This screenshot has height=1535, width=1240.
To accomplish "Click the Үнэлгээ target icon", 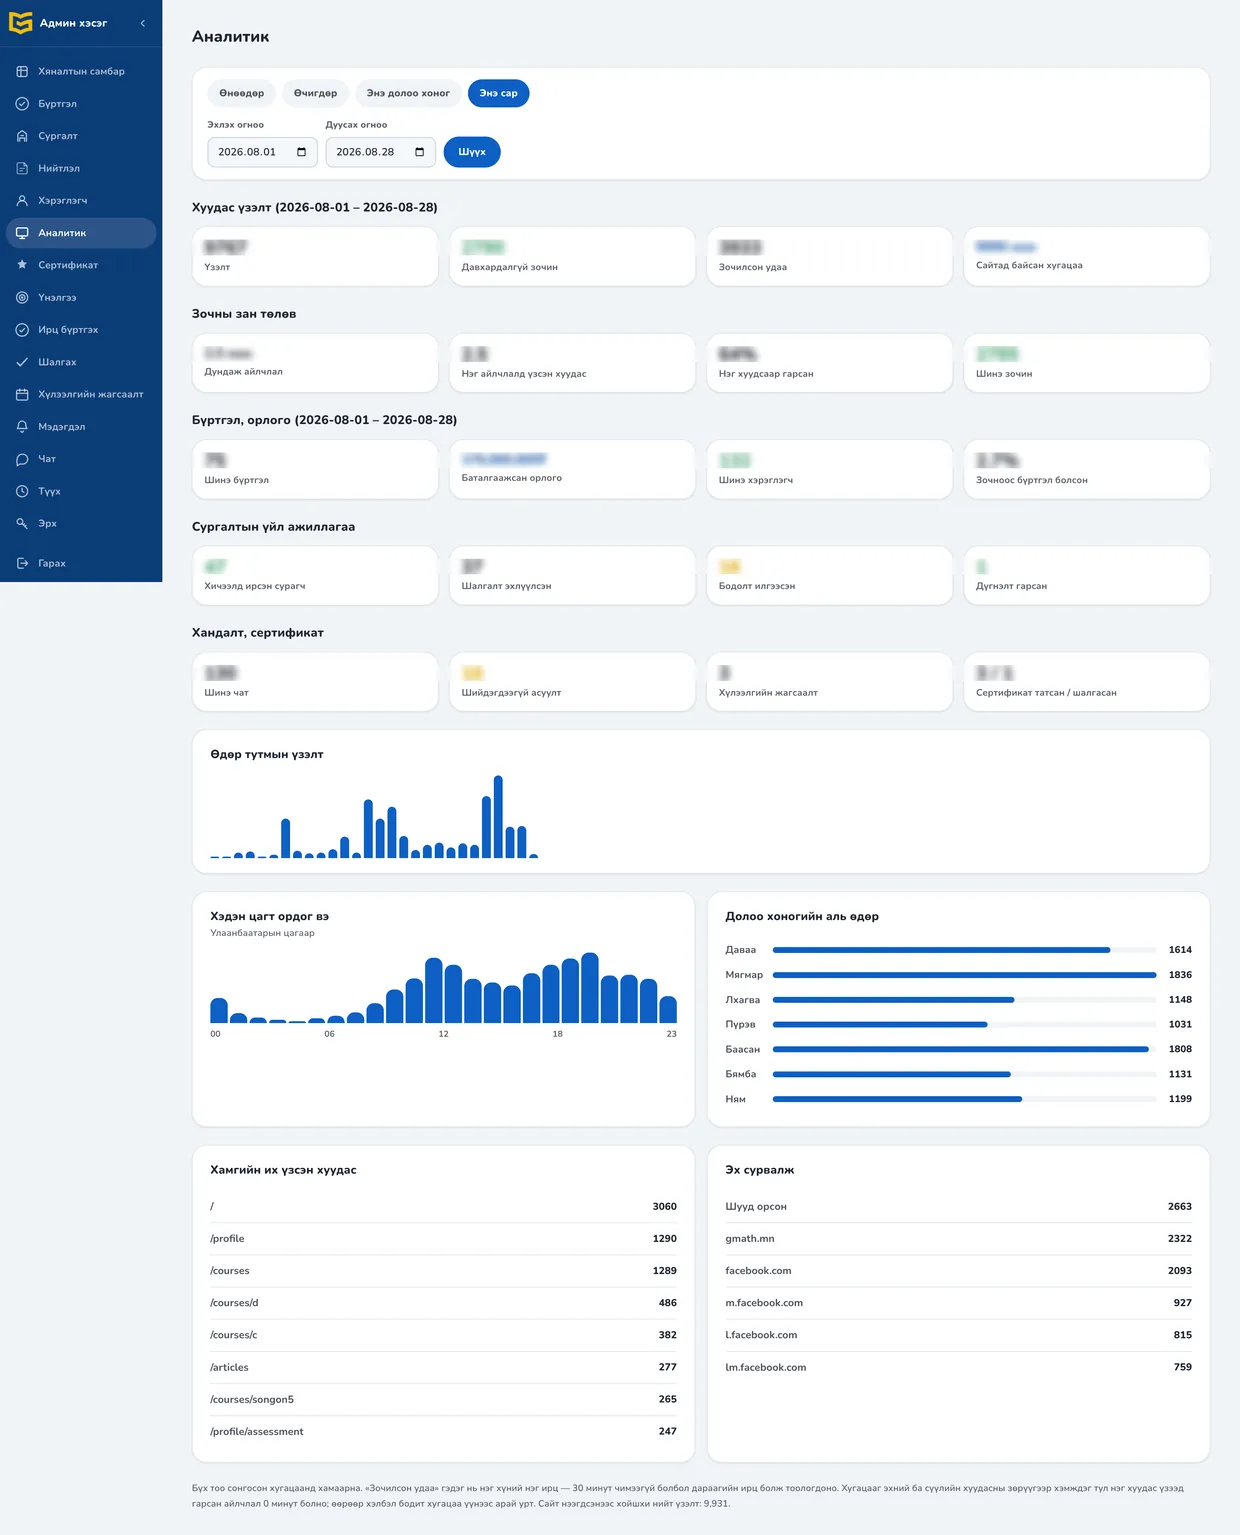I will pyautogui.click(x=22, y=298).
